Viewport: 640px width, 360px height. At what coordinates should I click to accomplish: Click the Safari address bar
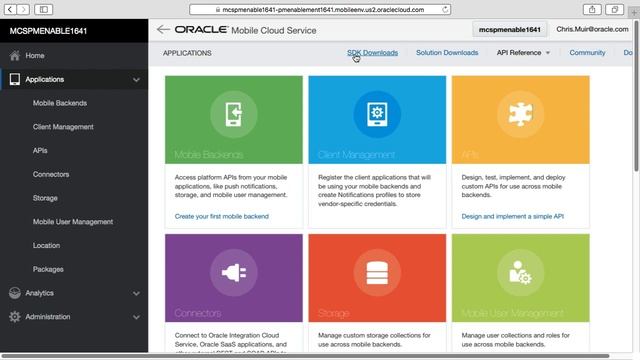(x=320, y=9)
